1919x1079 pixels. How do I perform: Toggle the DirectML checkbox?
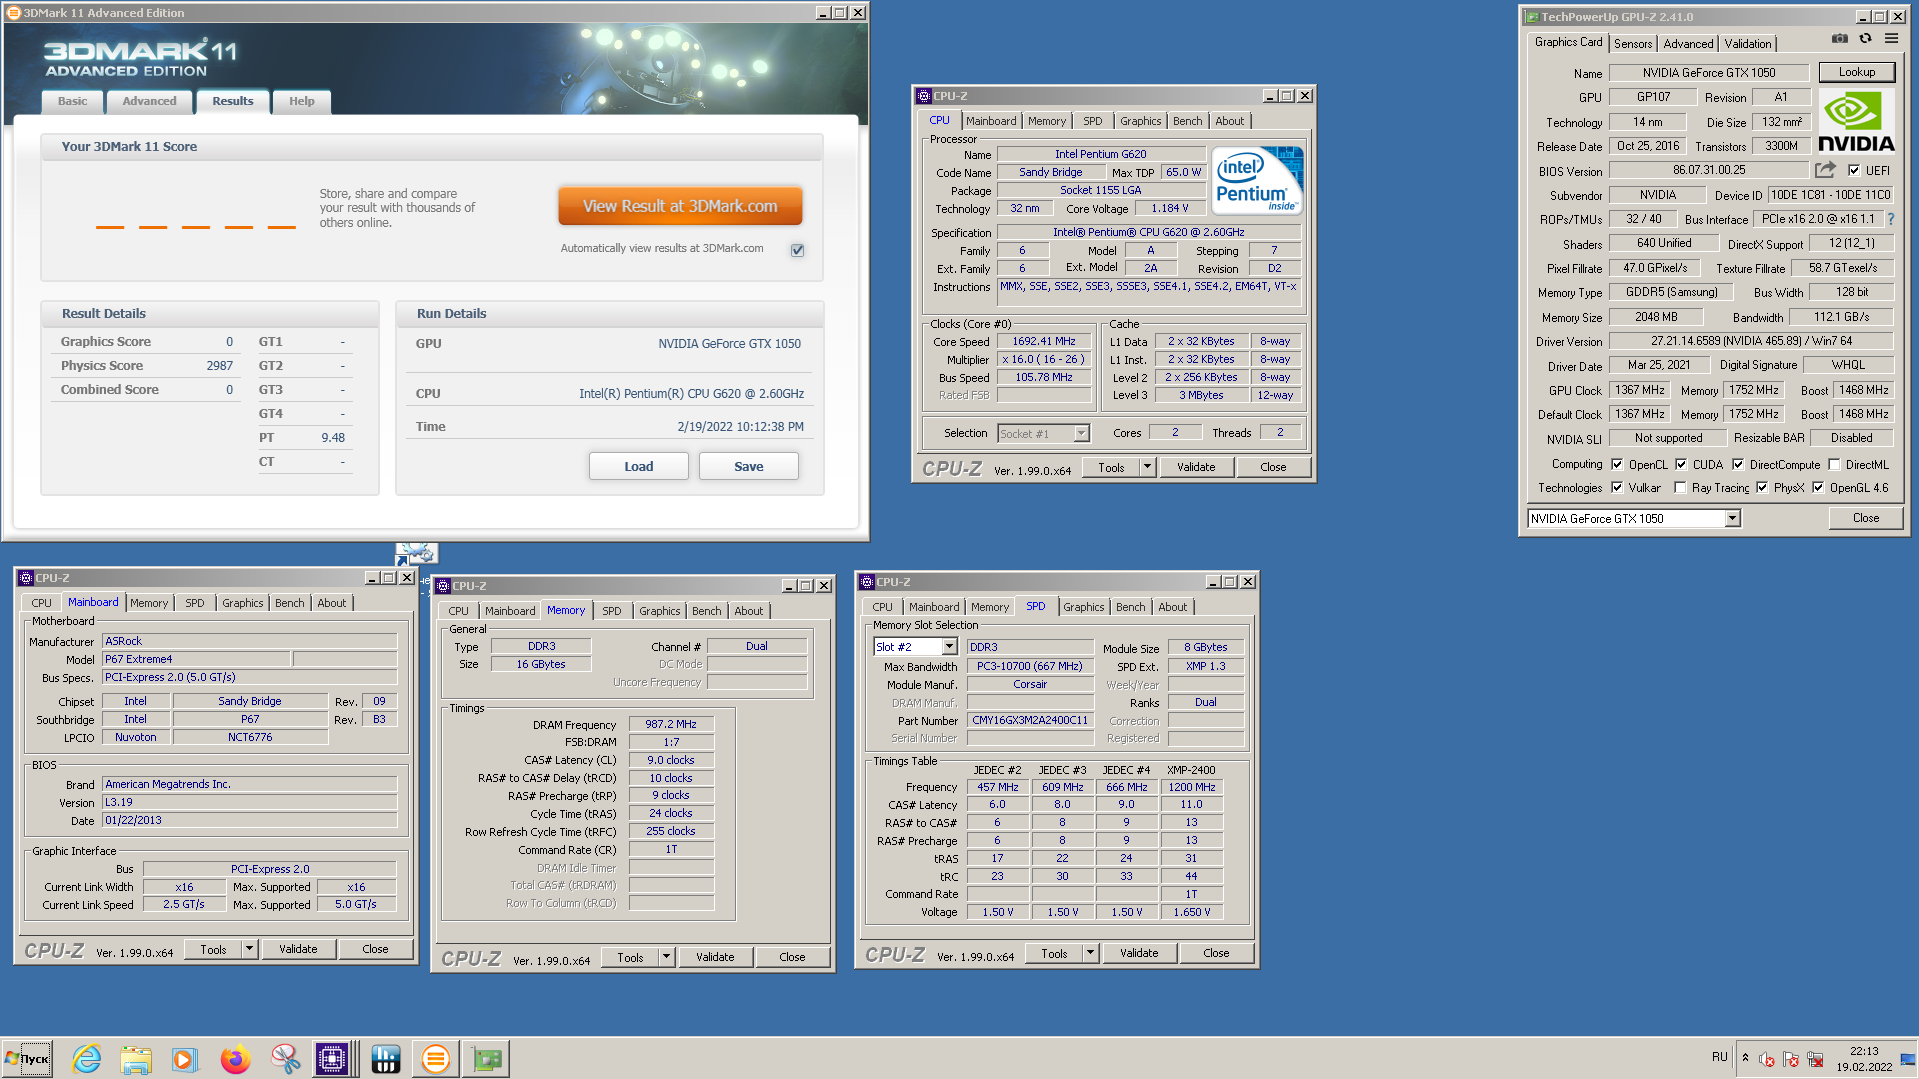click(1834, 464)
